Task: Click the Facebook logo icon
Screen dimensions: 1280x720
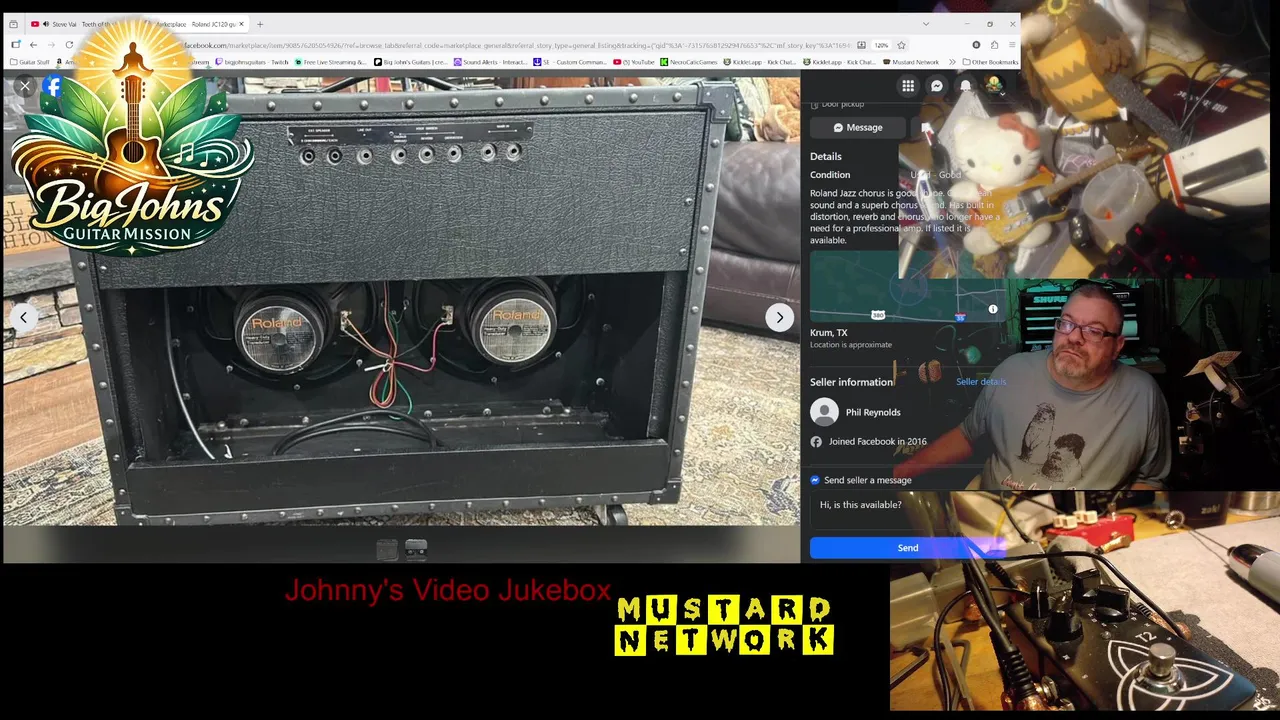Action: click(53, 86)
